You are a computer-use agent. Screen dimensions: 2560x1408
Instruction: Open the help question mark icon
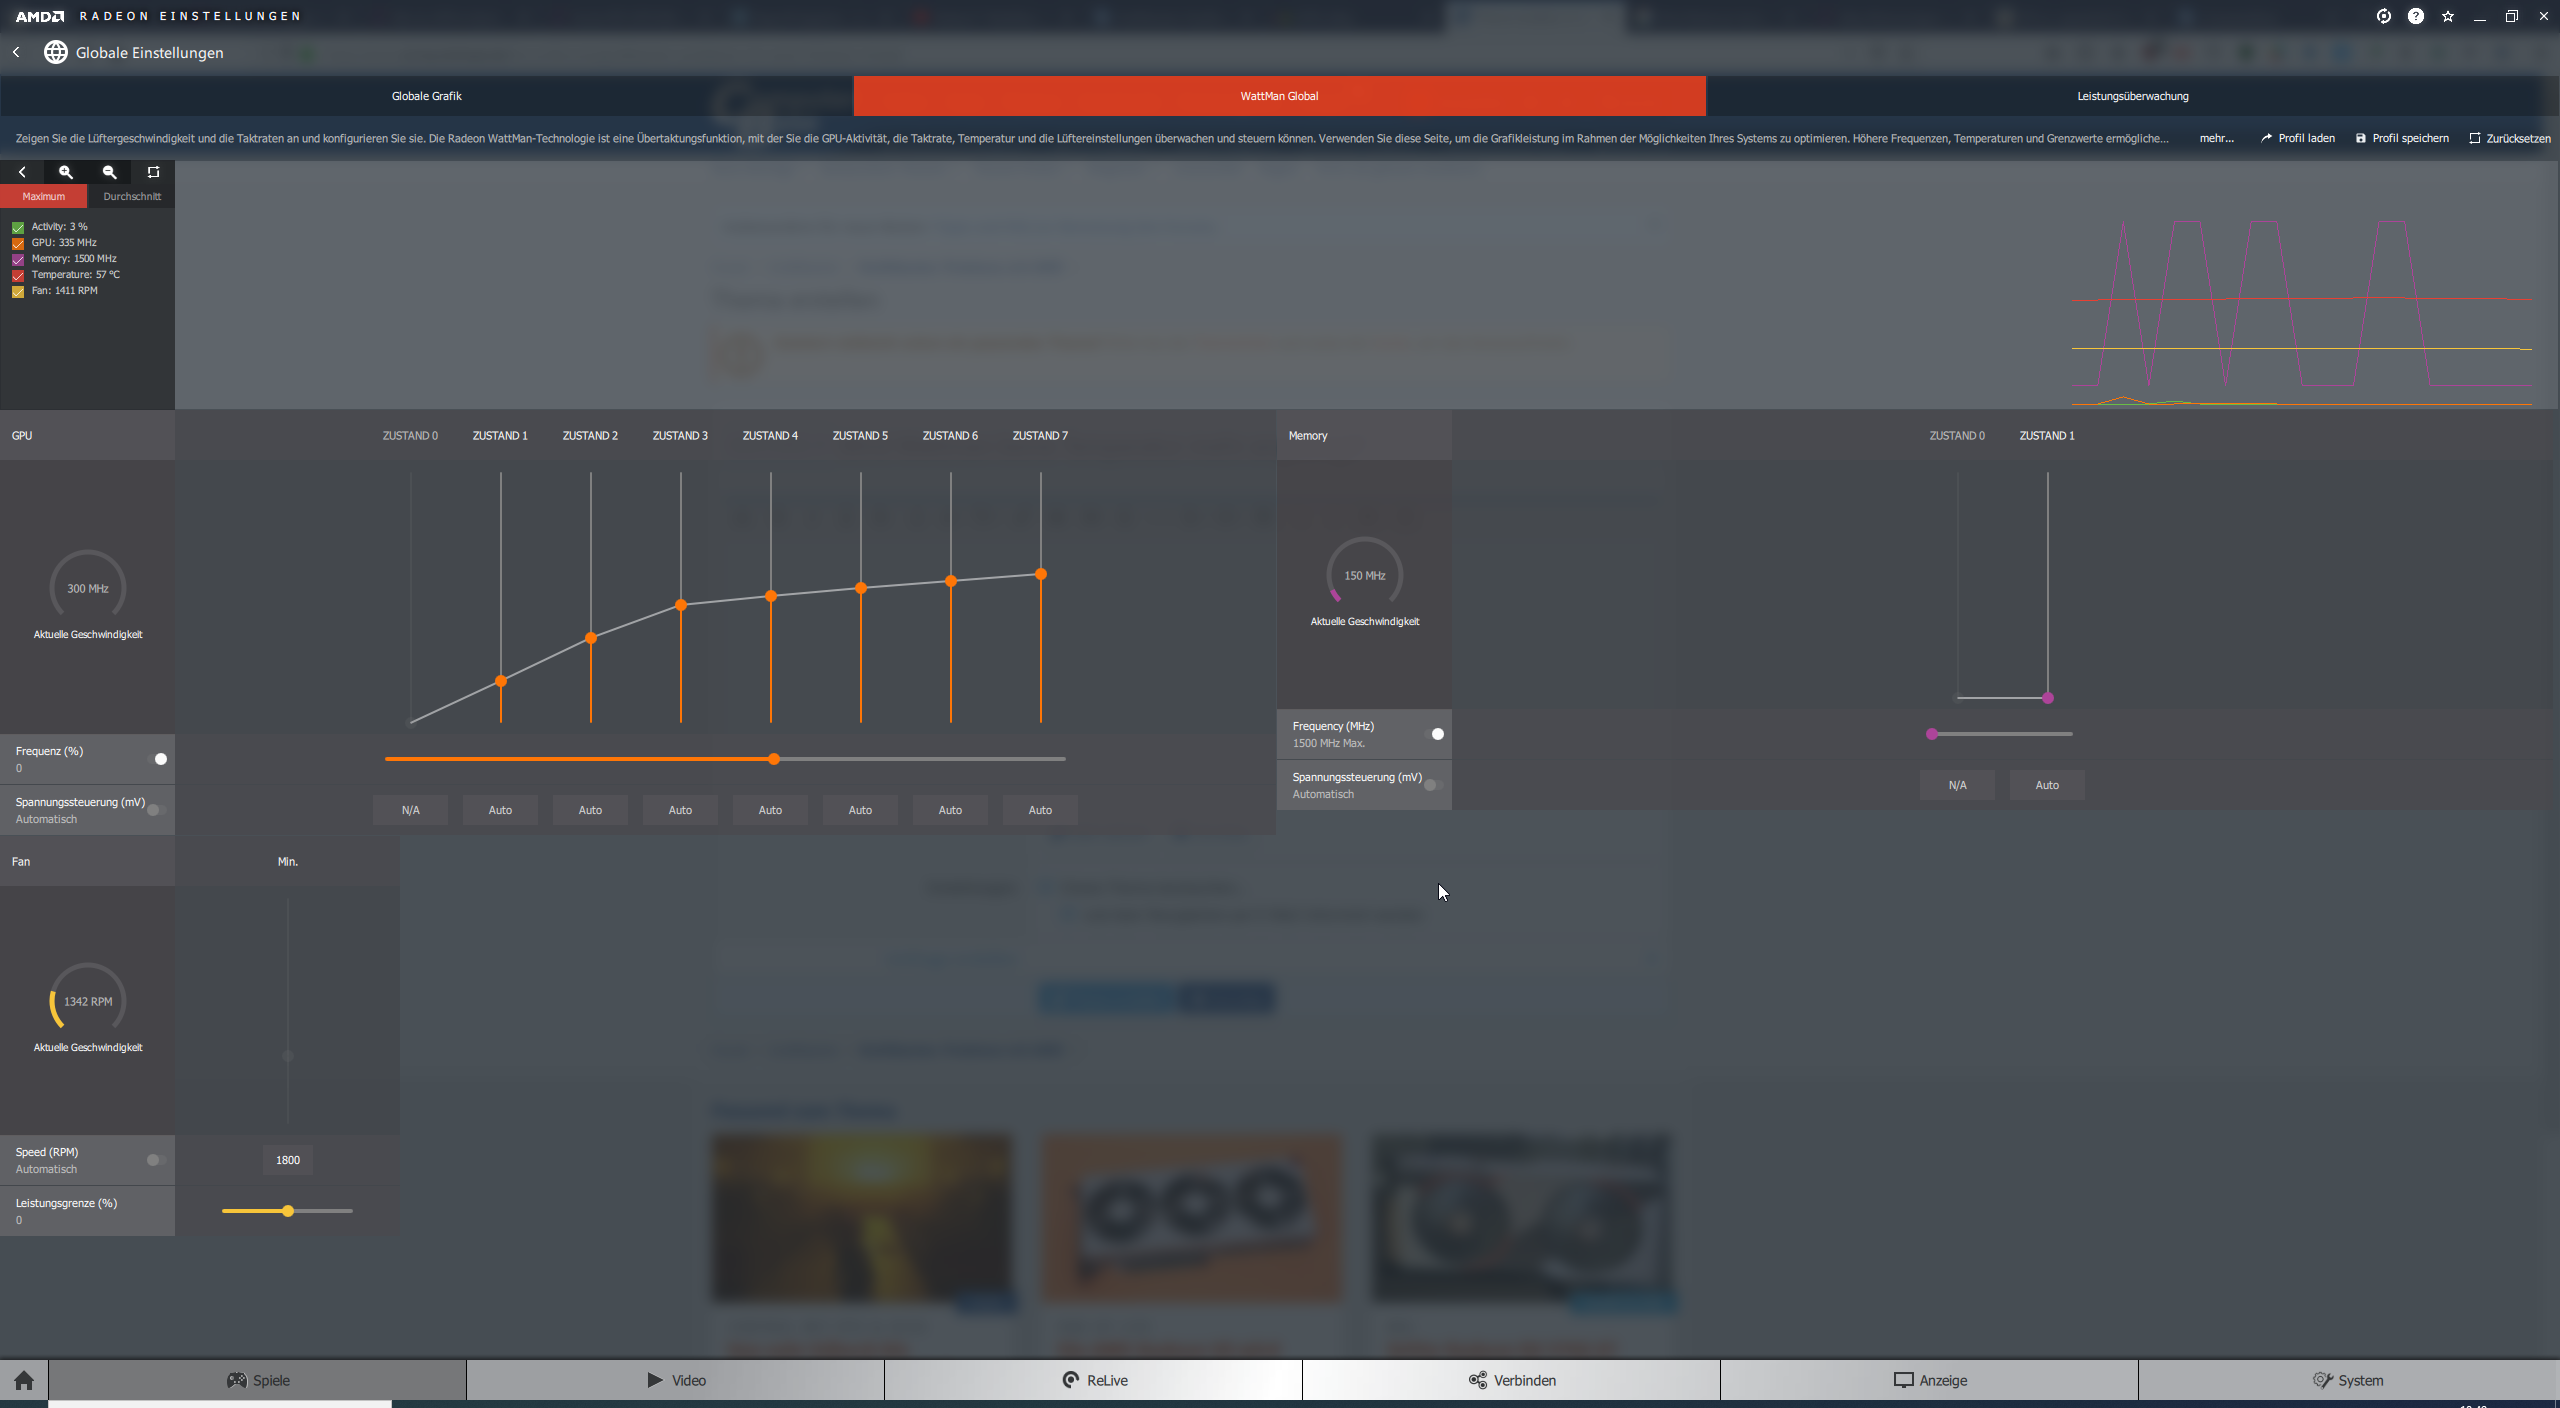[2415, 16]
